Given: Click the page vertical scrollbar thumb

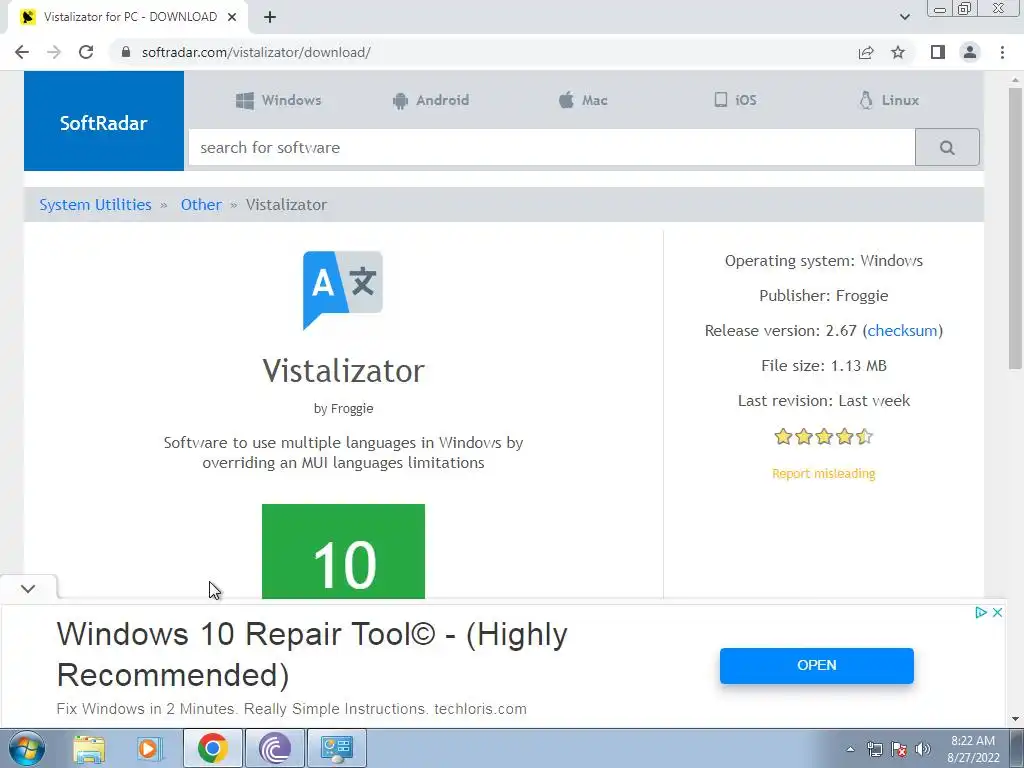Looking at the screenshot, I should click(x=1015, y=229).
